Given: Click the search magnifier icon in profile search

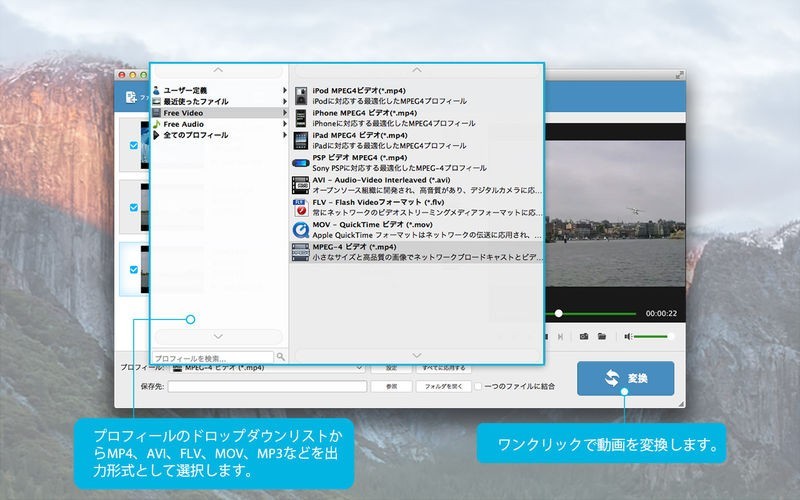Looking at the screenshot, I should (x=280, y=357).
